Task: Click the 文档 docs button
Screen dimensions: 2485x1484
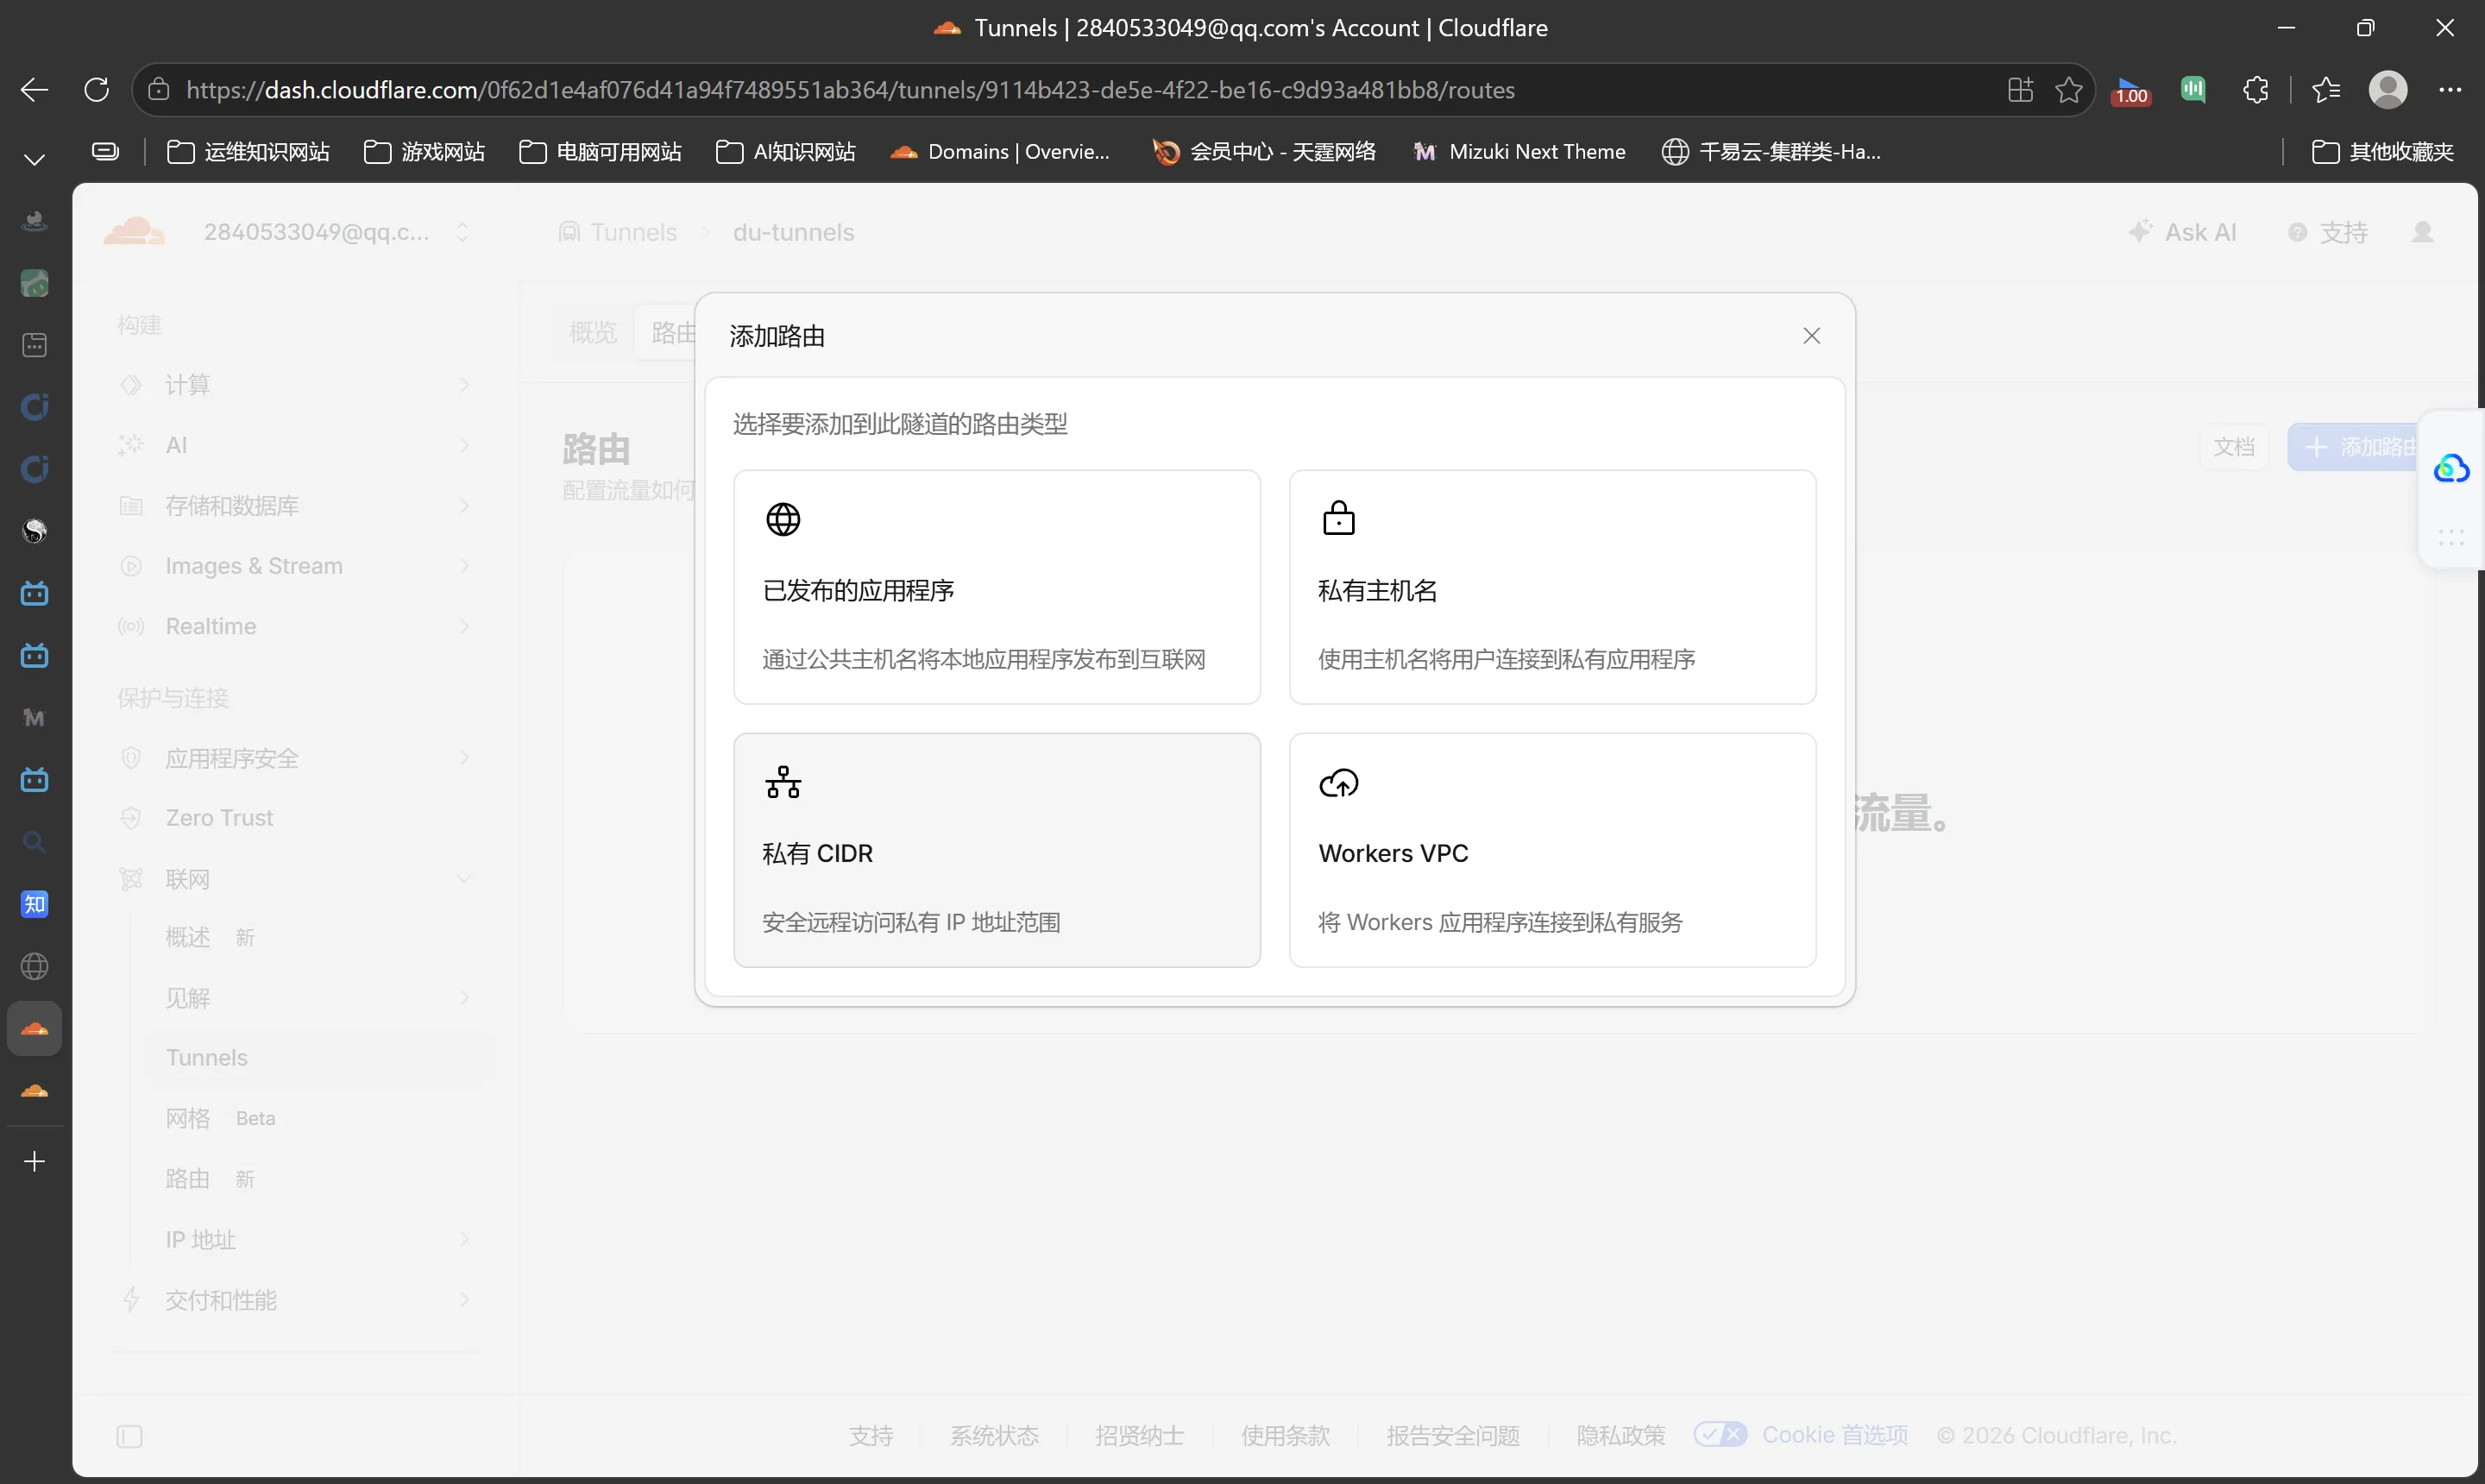Action: [x=2233, y=446]
